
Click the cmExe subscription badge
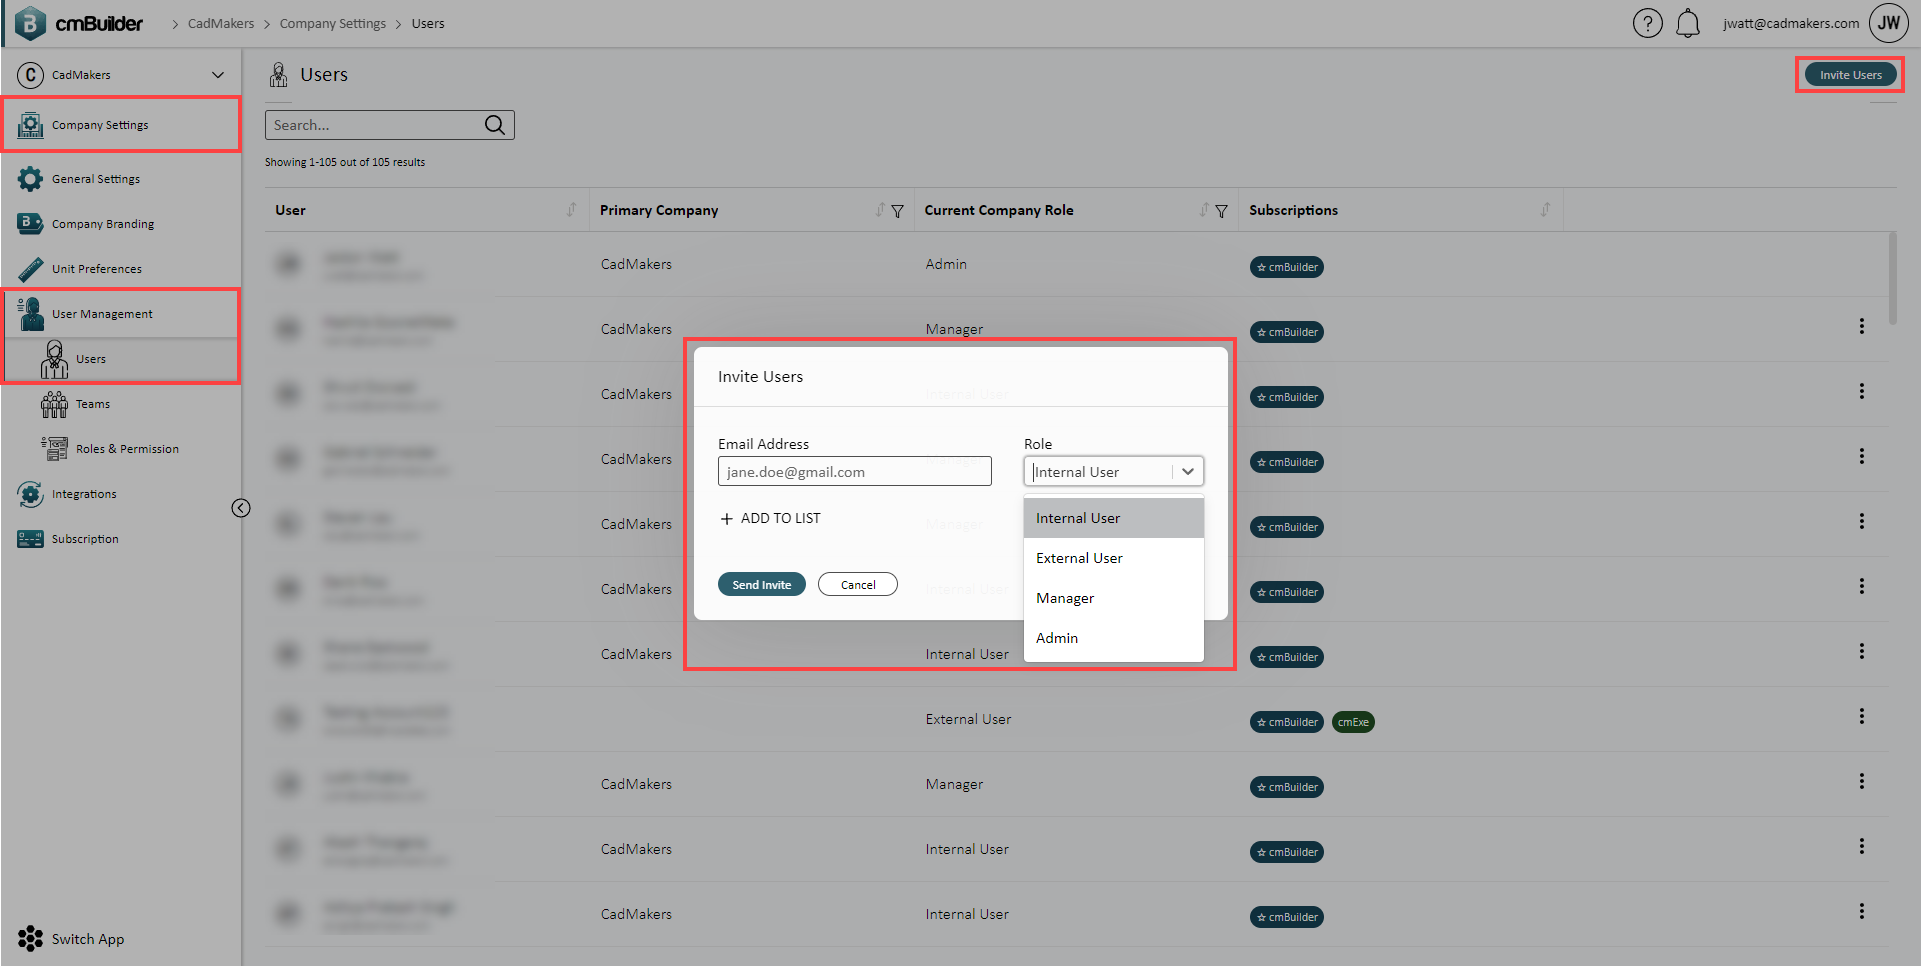[1353, 722]
